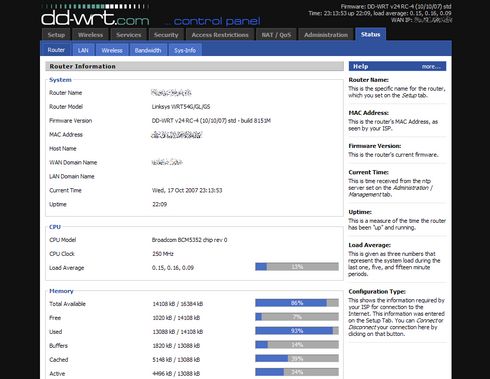This screenshot has width=490, height=379.
Task: Click the 14108 kB / 16384 kB value
Action: [178, 304]
